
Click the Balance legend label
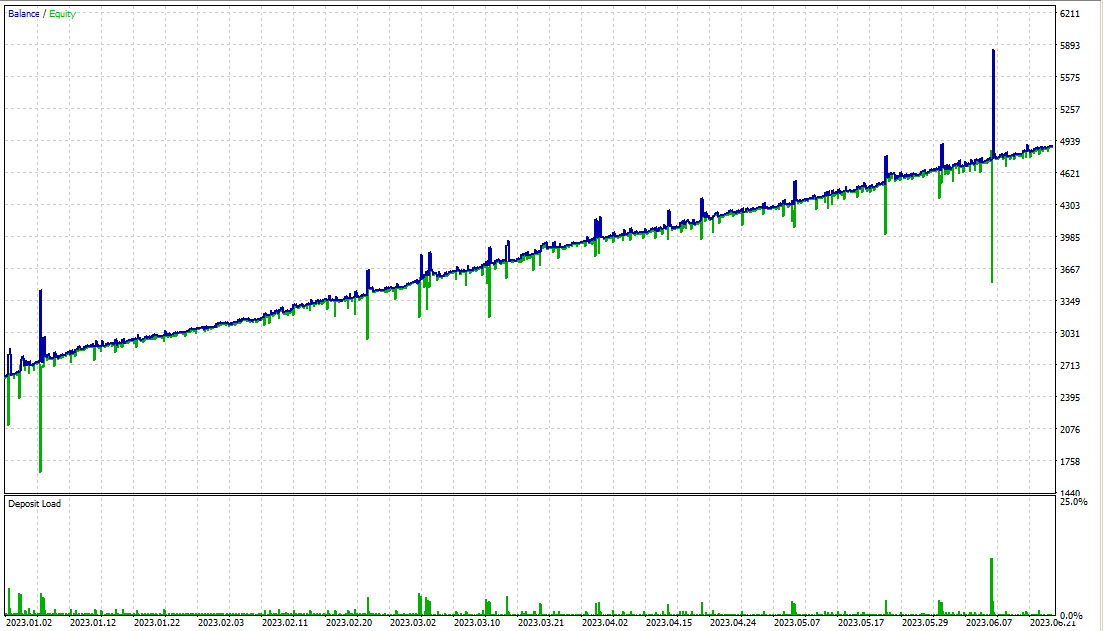coord(23,14)
